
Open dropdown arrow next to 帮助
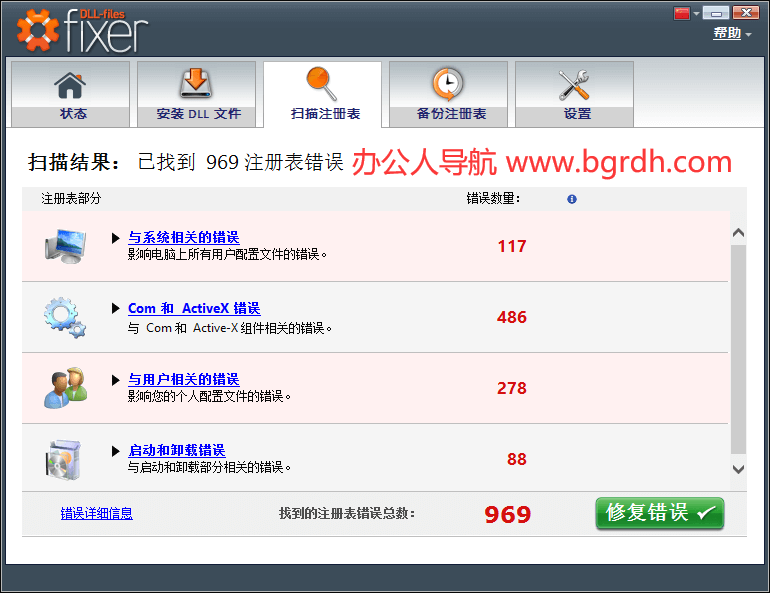pyautogui.click(x=748, y=34)
